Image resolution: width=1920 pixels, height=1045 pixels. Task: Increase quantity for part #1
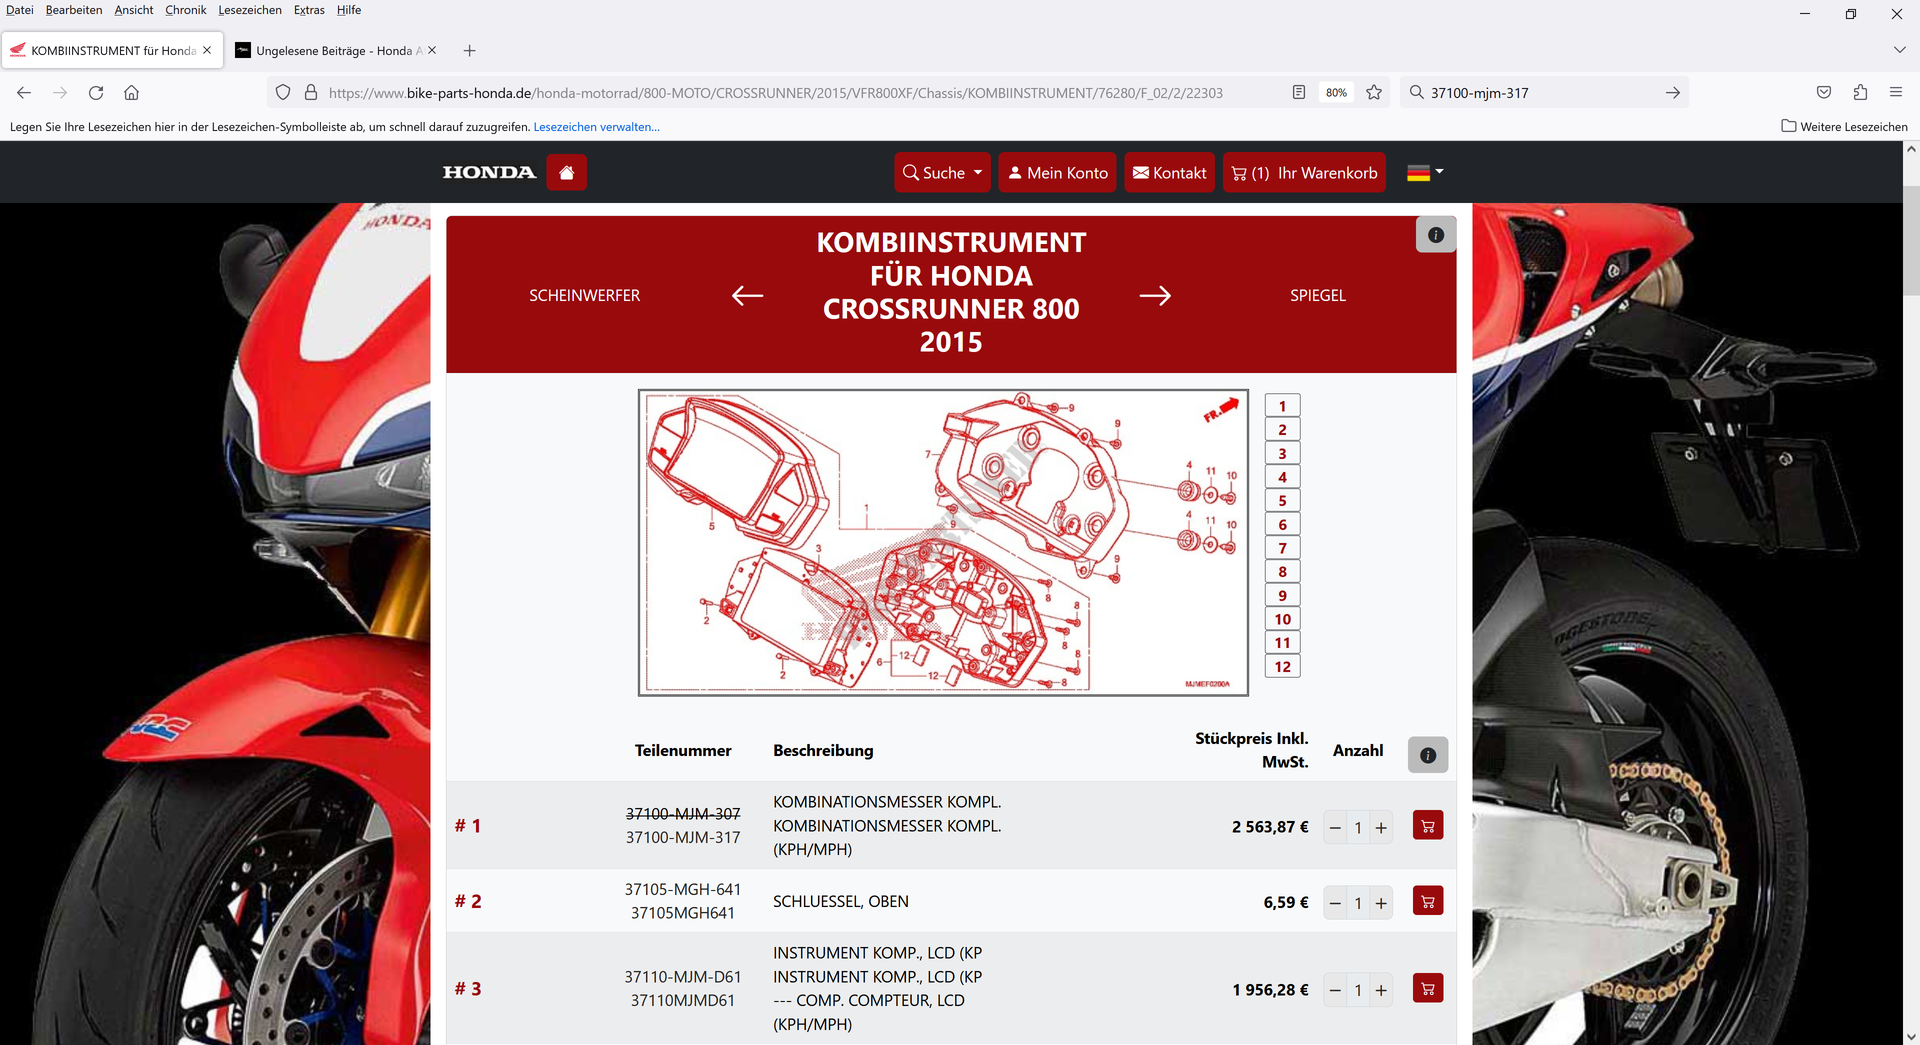pos(1381,828)
